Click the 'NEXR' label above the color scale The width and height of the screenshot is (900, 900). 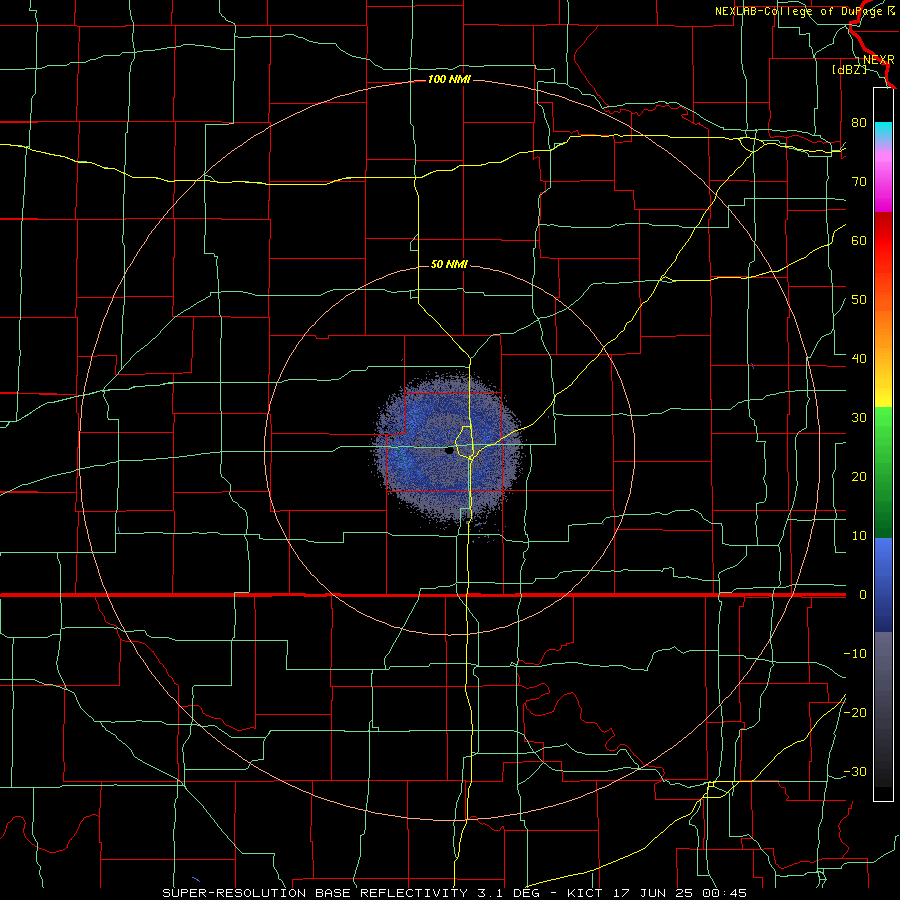879,60
